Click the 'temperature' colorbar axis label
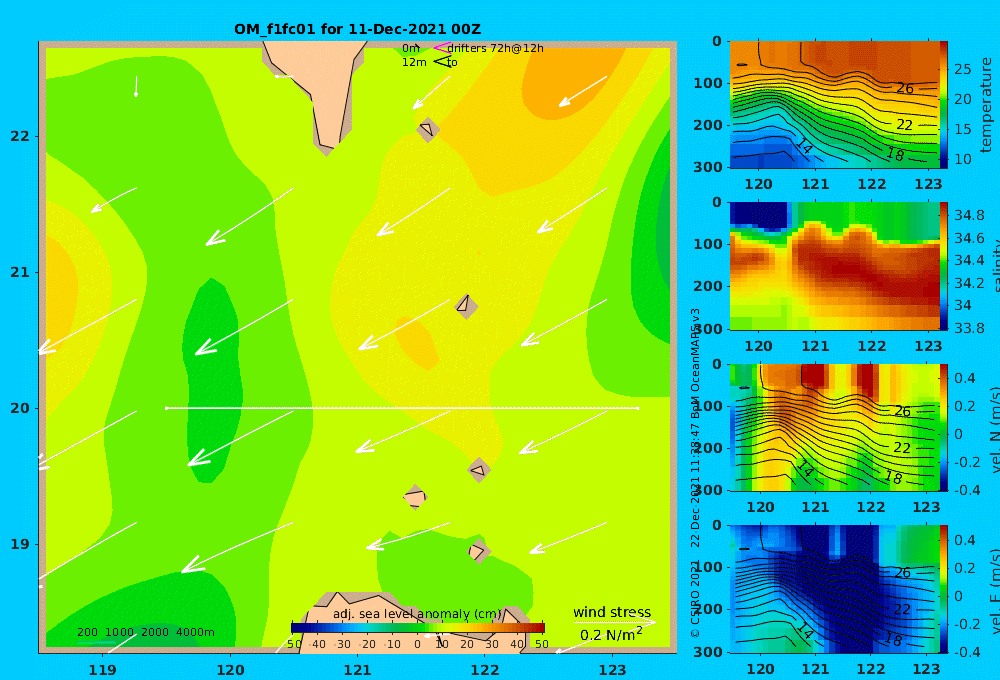The width and height of the screenshot is (1000, 680). [986, 105]
